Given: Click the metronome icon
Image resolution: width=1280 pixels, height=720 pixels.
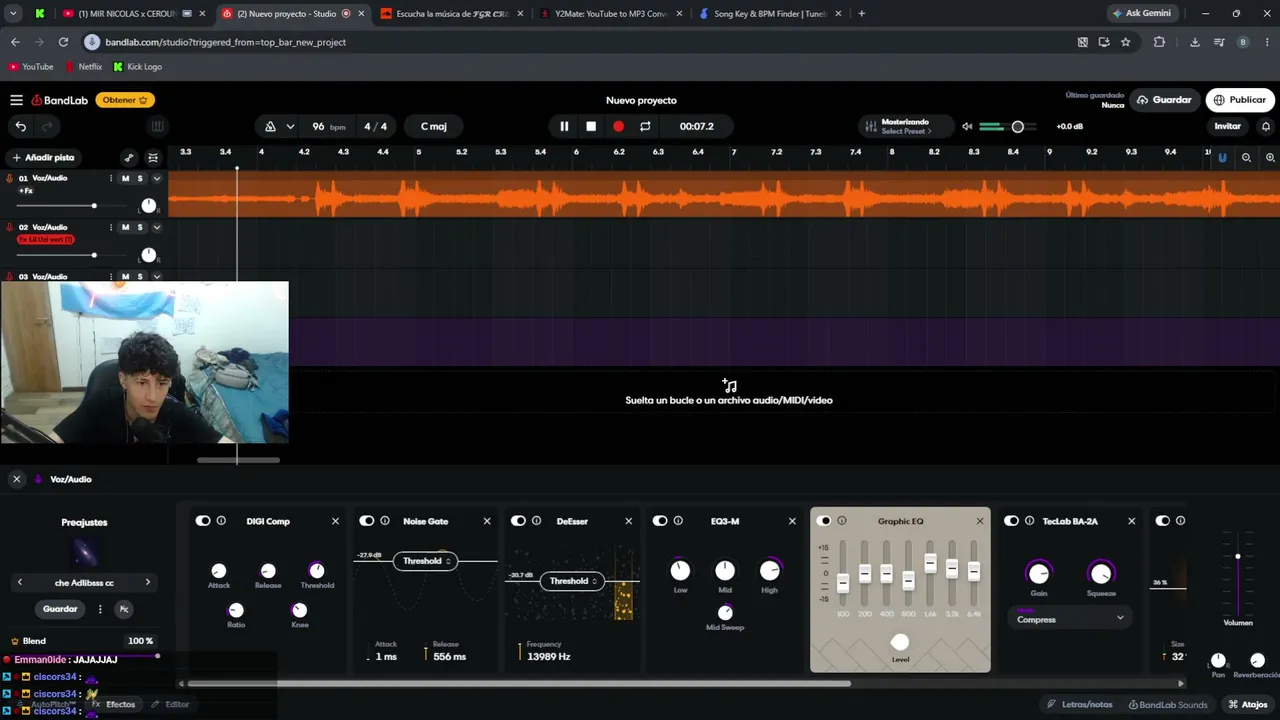Looking at the screenshot, I should coord(270,127).
